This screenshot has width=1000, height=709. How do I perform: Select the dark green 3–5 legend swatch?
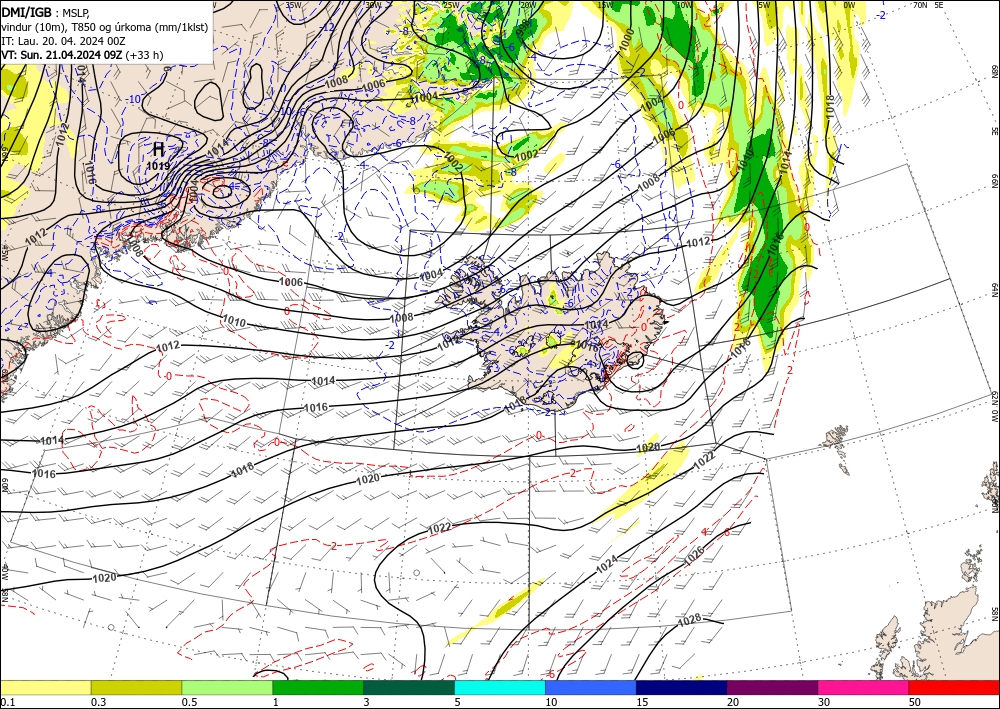(x=409, y=687)
